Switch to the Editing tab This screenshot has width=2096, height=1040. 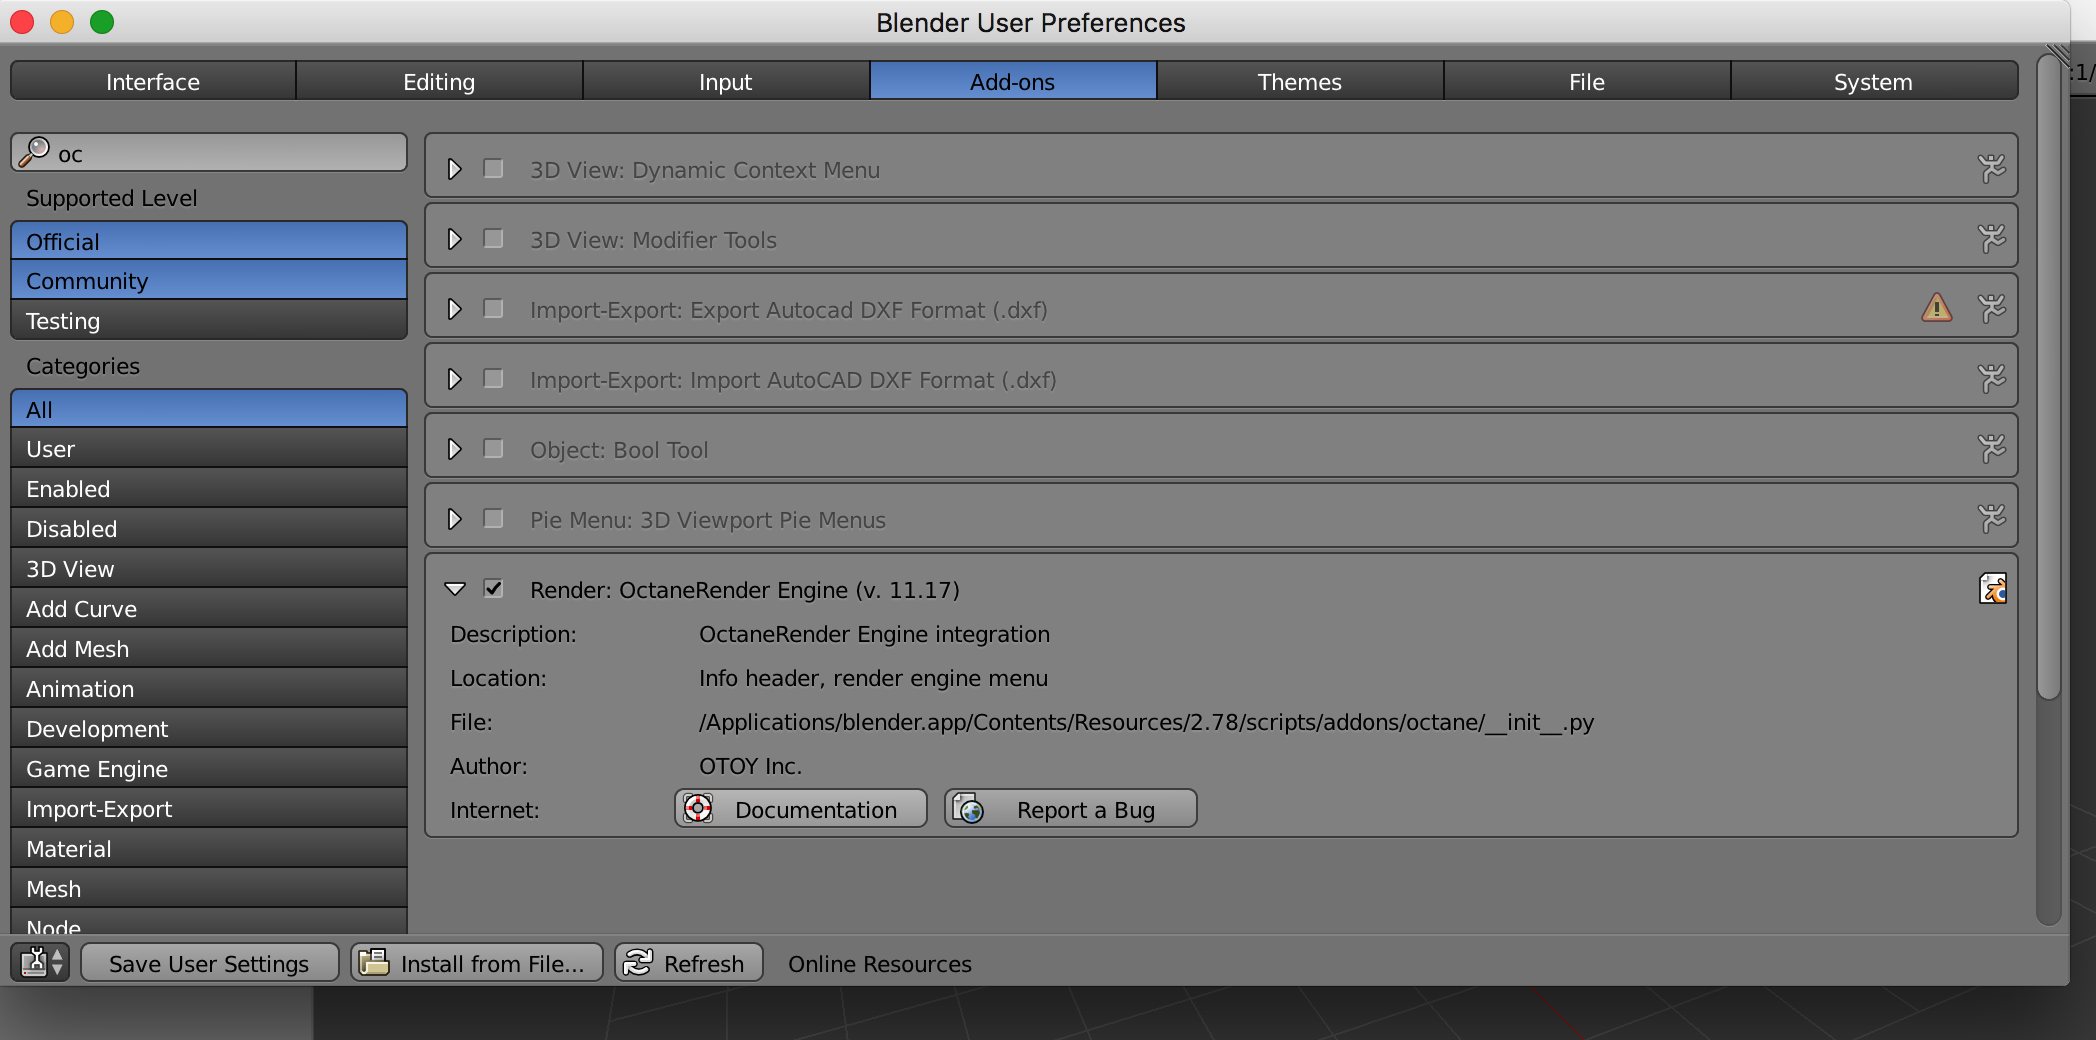[439, 81]
